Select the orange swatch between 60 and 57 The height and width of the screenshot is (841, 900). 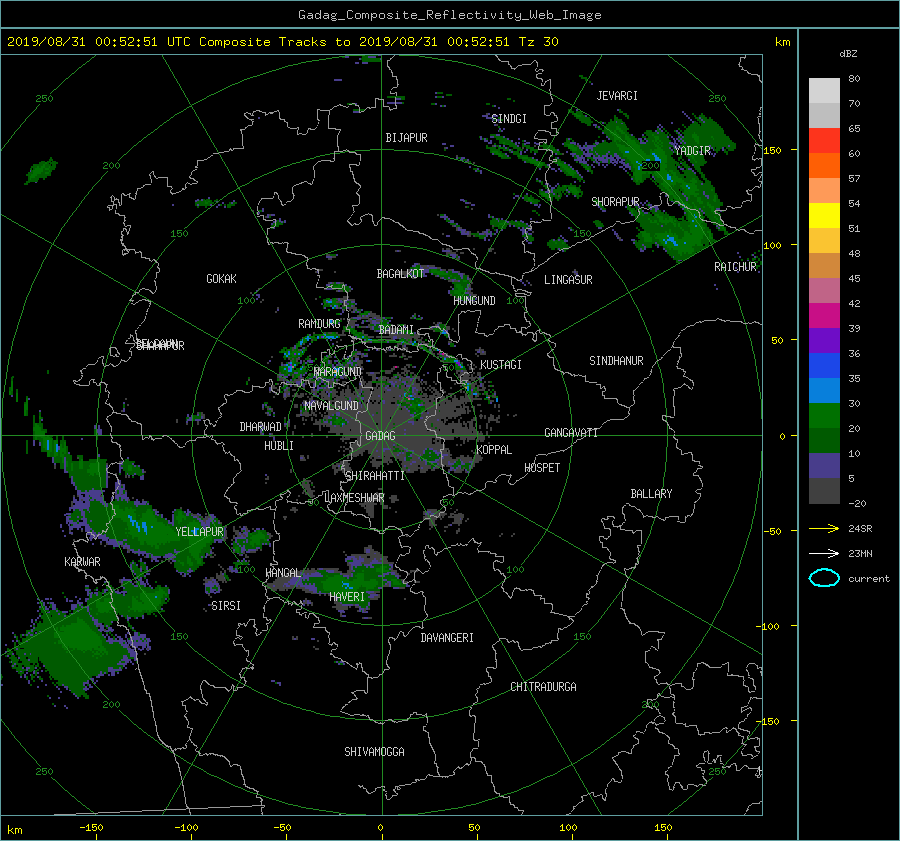coord(824,166)
